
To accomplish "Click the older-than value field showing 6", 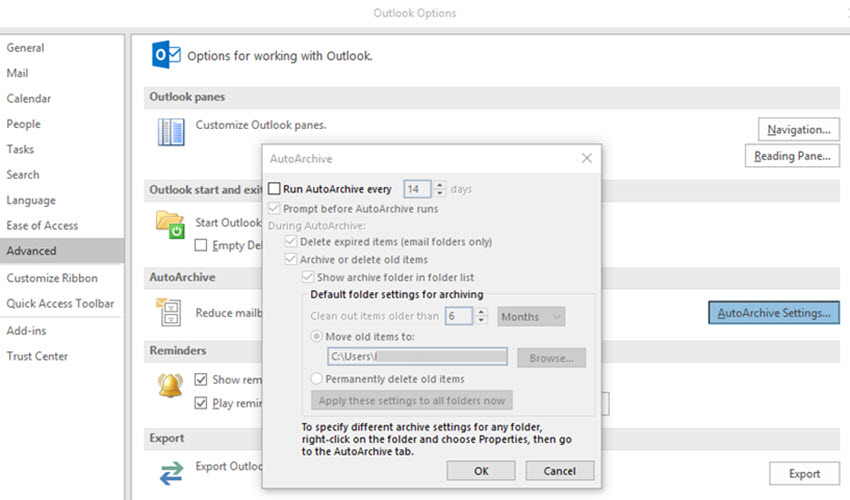I will [x=459, y=316].
